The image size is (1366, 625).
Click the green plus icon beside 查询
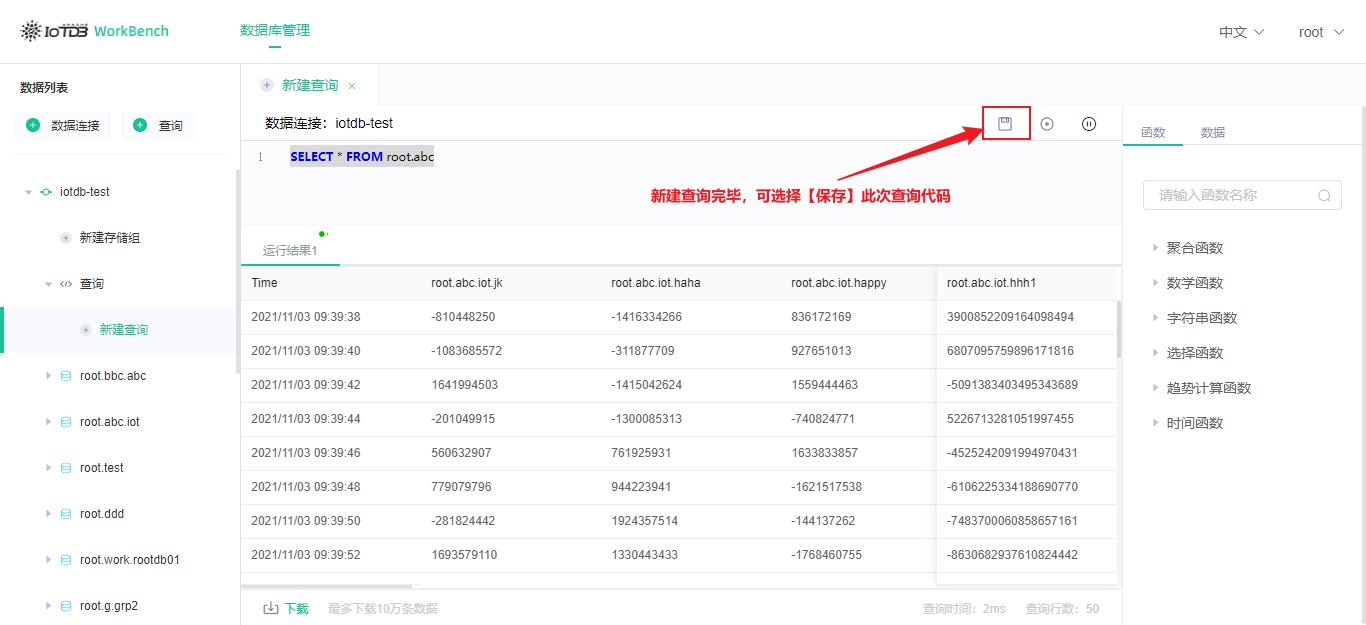coord(139,125)
